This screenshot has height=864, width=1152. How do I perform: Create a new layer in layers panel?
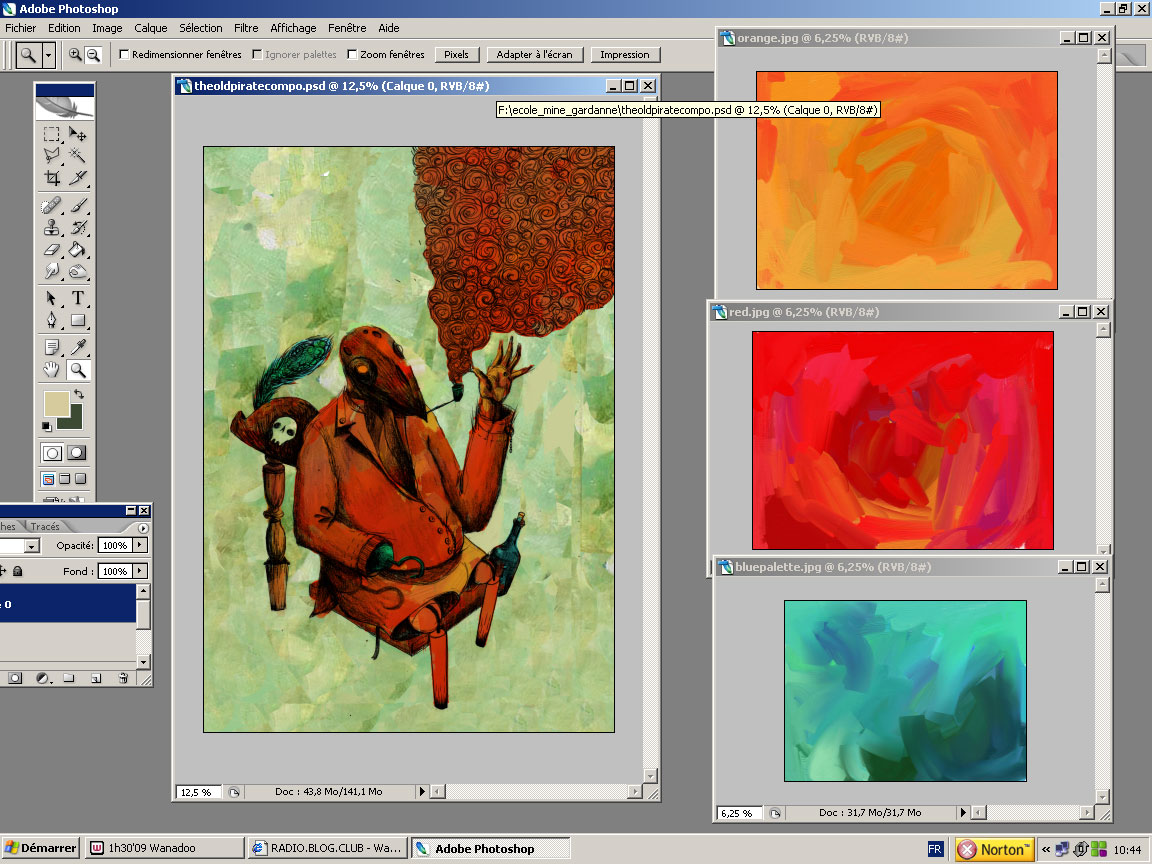coord(96,678)
